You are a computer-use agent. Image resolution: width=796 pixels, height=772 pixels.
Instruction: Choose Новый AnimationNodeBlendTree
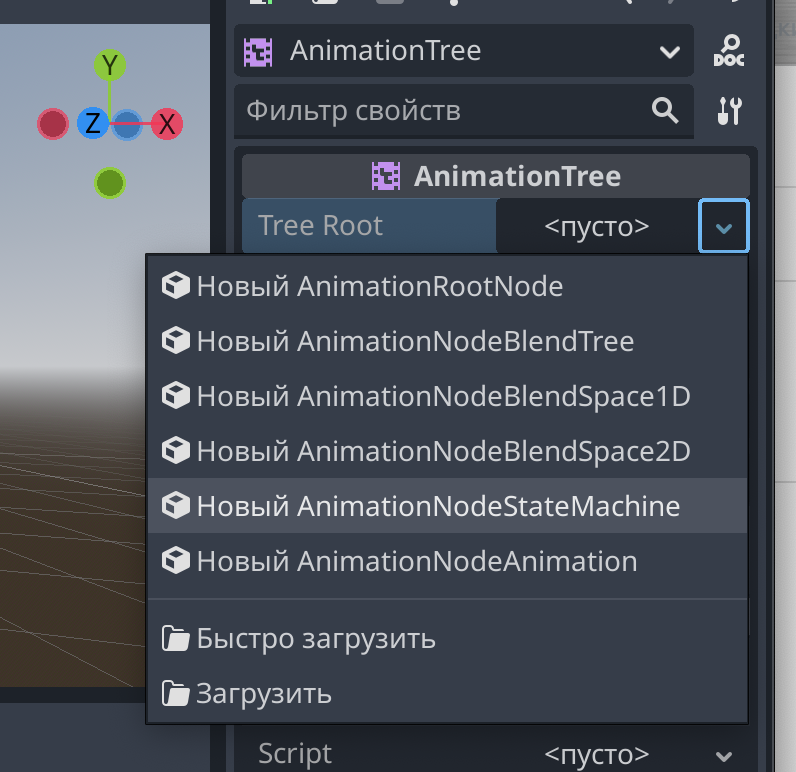point(447,341)
